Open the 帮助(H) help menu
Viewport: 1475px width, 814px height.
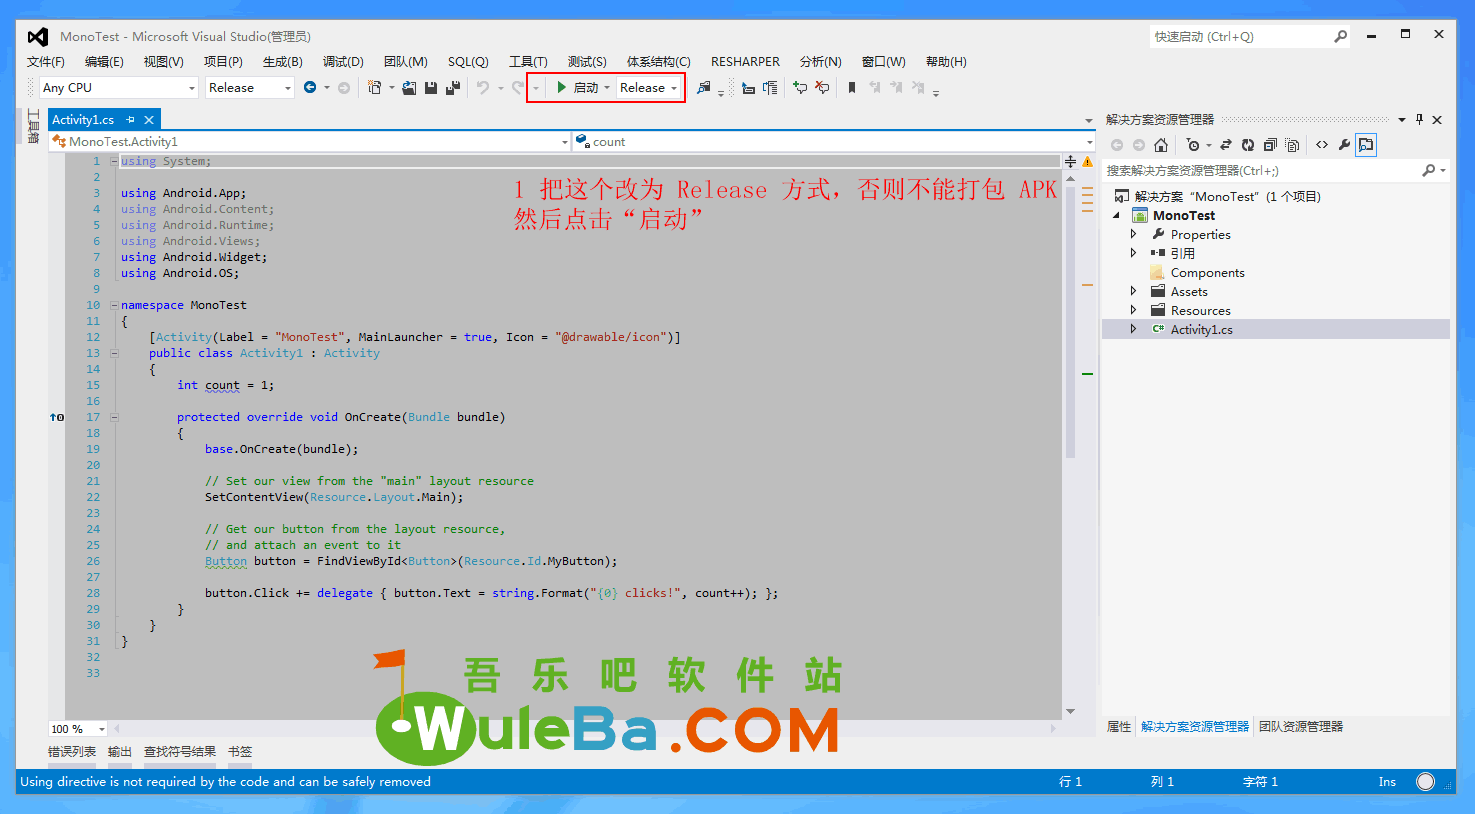946,62
